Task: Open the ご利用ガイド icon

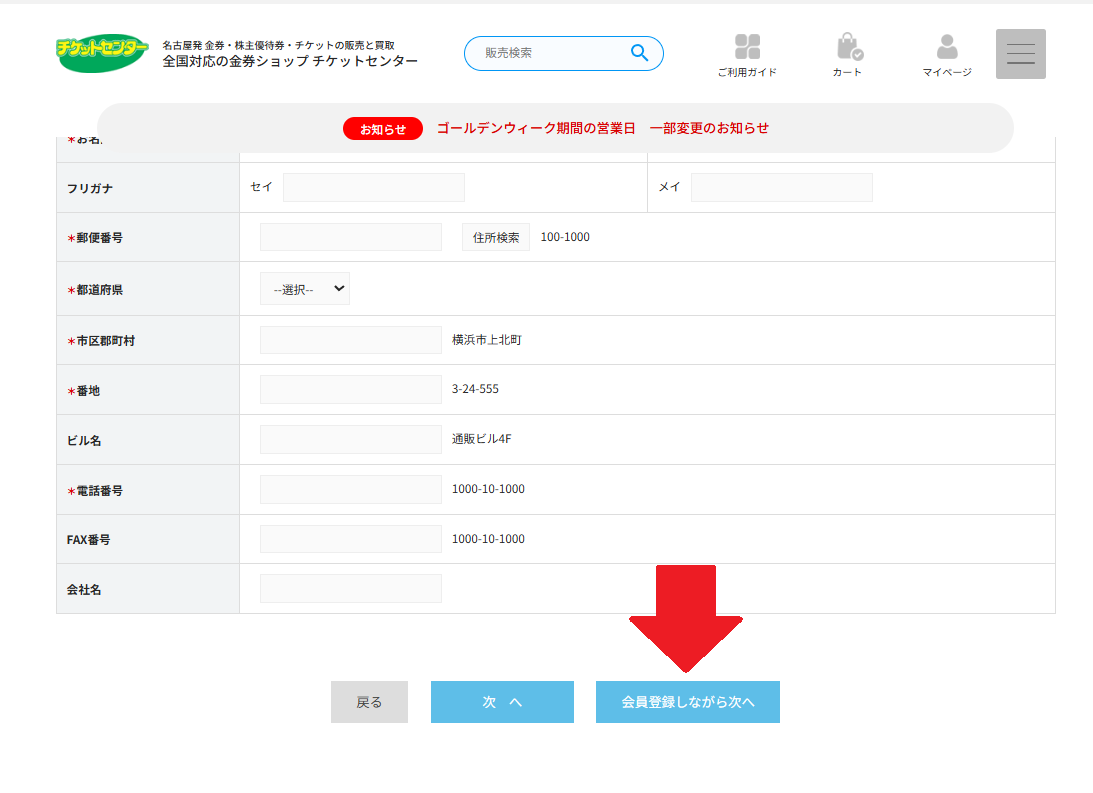Action: pyautogui.click(x=747, y=55)
